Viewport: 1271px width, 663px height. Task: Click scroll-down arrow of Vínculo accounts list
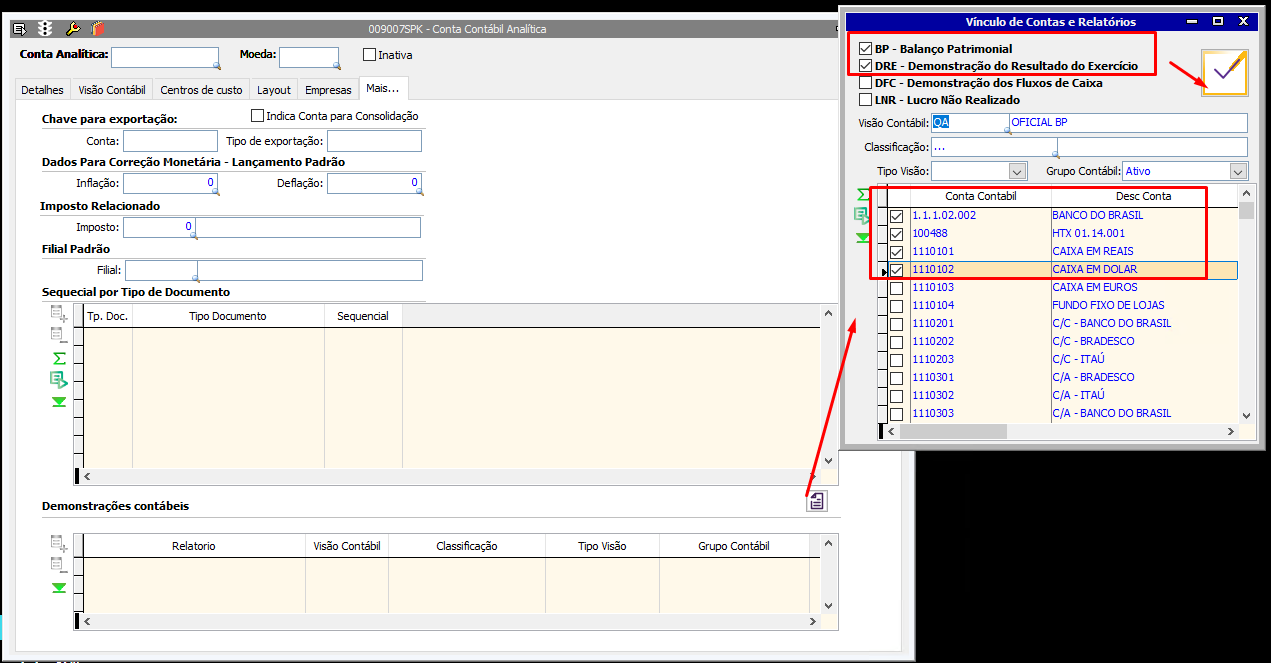pyautogui.click(x=1246, y=415)
